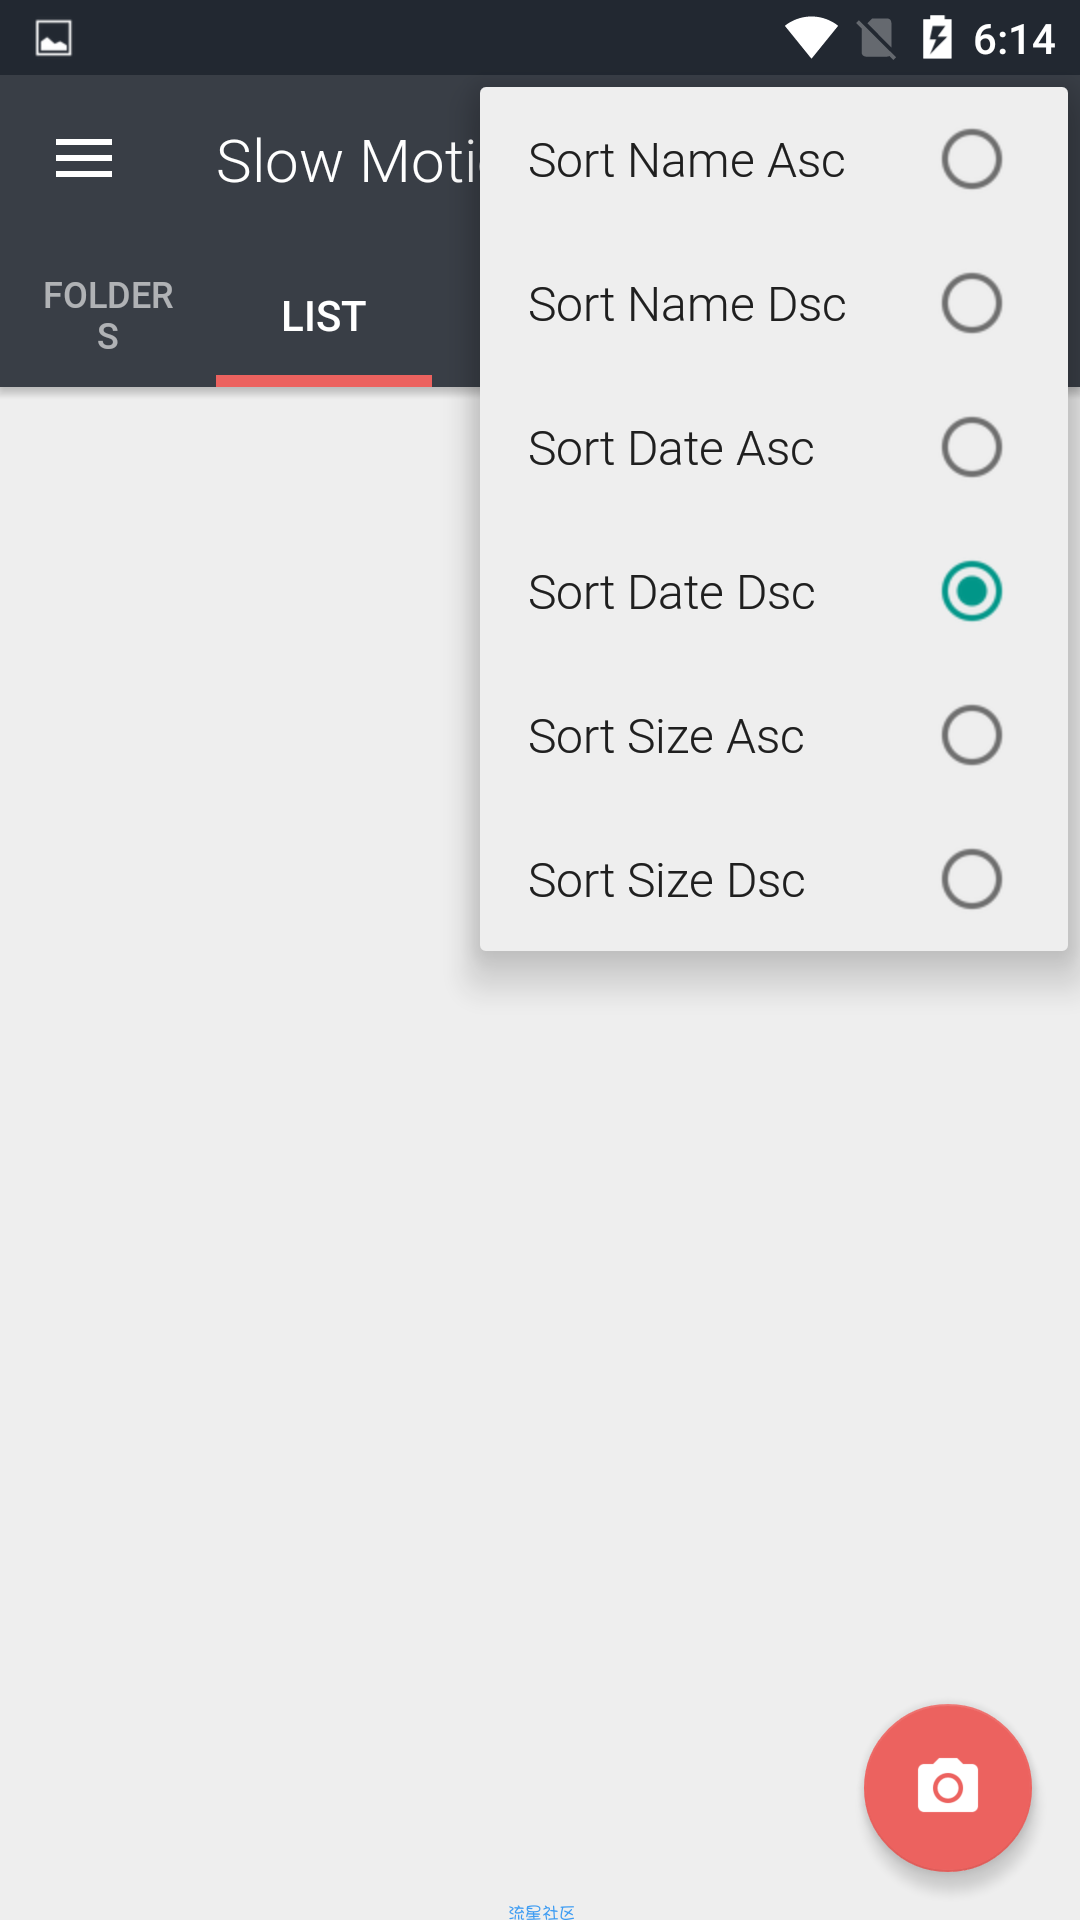Viewport: 1080px width, 1920px height.
Task: Select the Sort Name Dsc radio button
Action: tap(971, 303)
